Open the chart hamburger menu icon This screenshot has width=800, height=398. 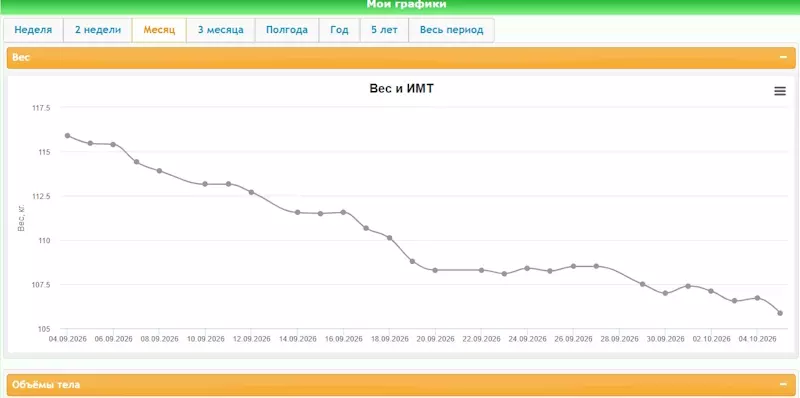click(780, 91)
